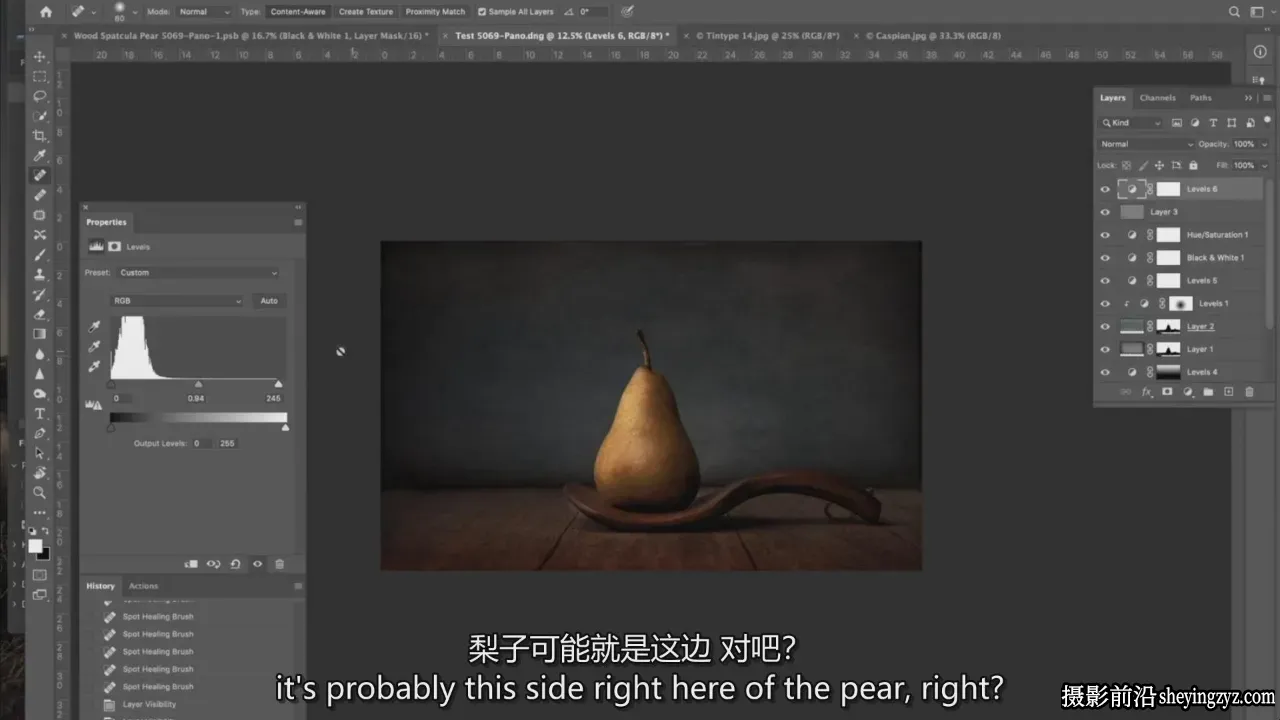Open the search icon in top bar
The height and width of the screenshot is (720, 1280).
click(x=1234, y=12)
